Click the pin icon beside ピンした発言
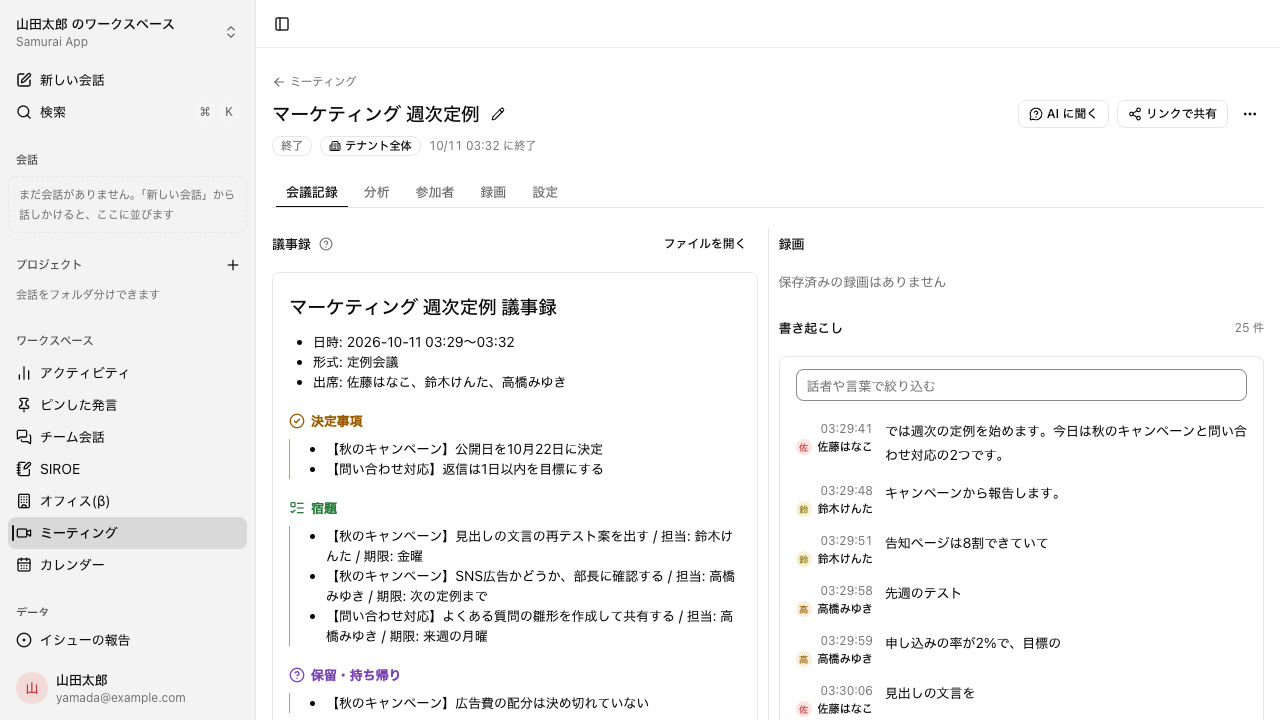 point(24,405)
